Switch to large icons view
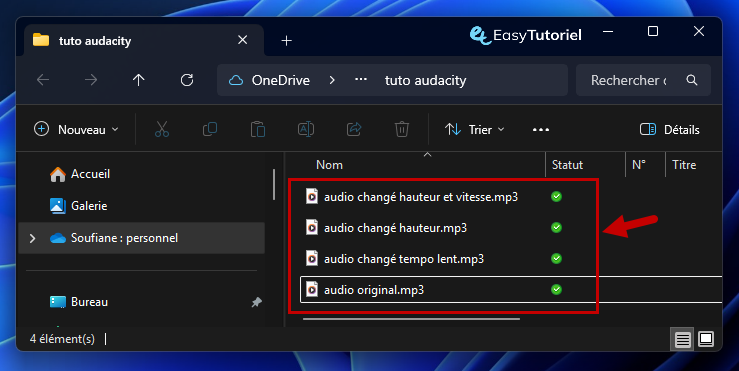The image size is (739, 371). (x=706, y=339)
